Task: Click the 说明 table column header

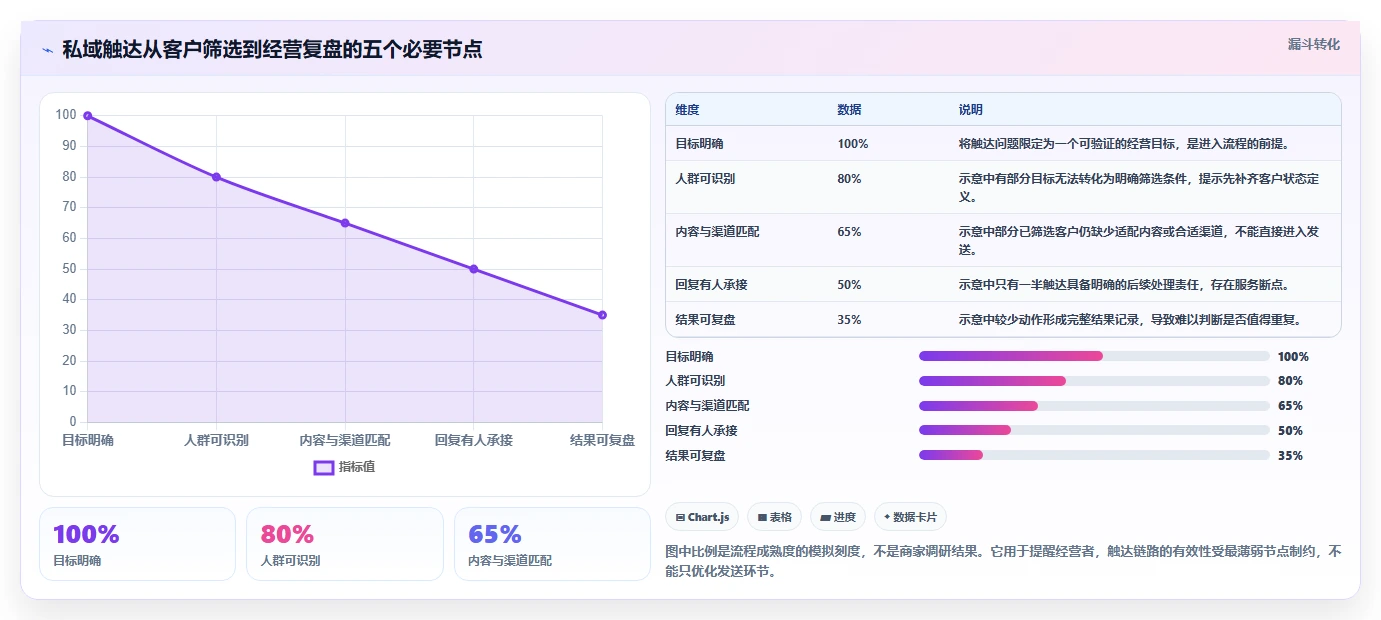Action: pyautogui.click(x=970, y=110)
